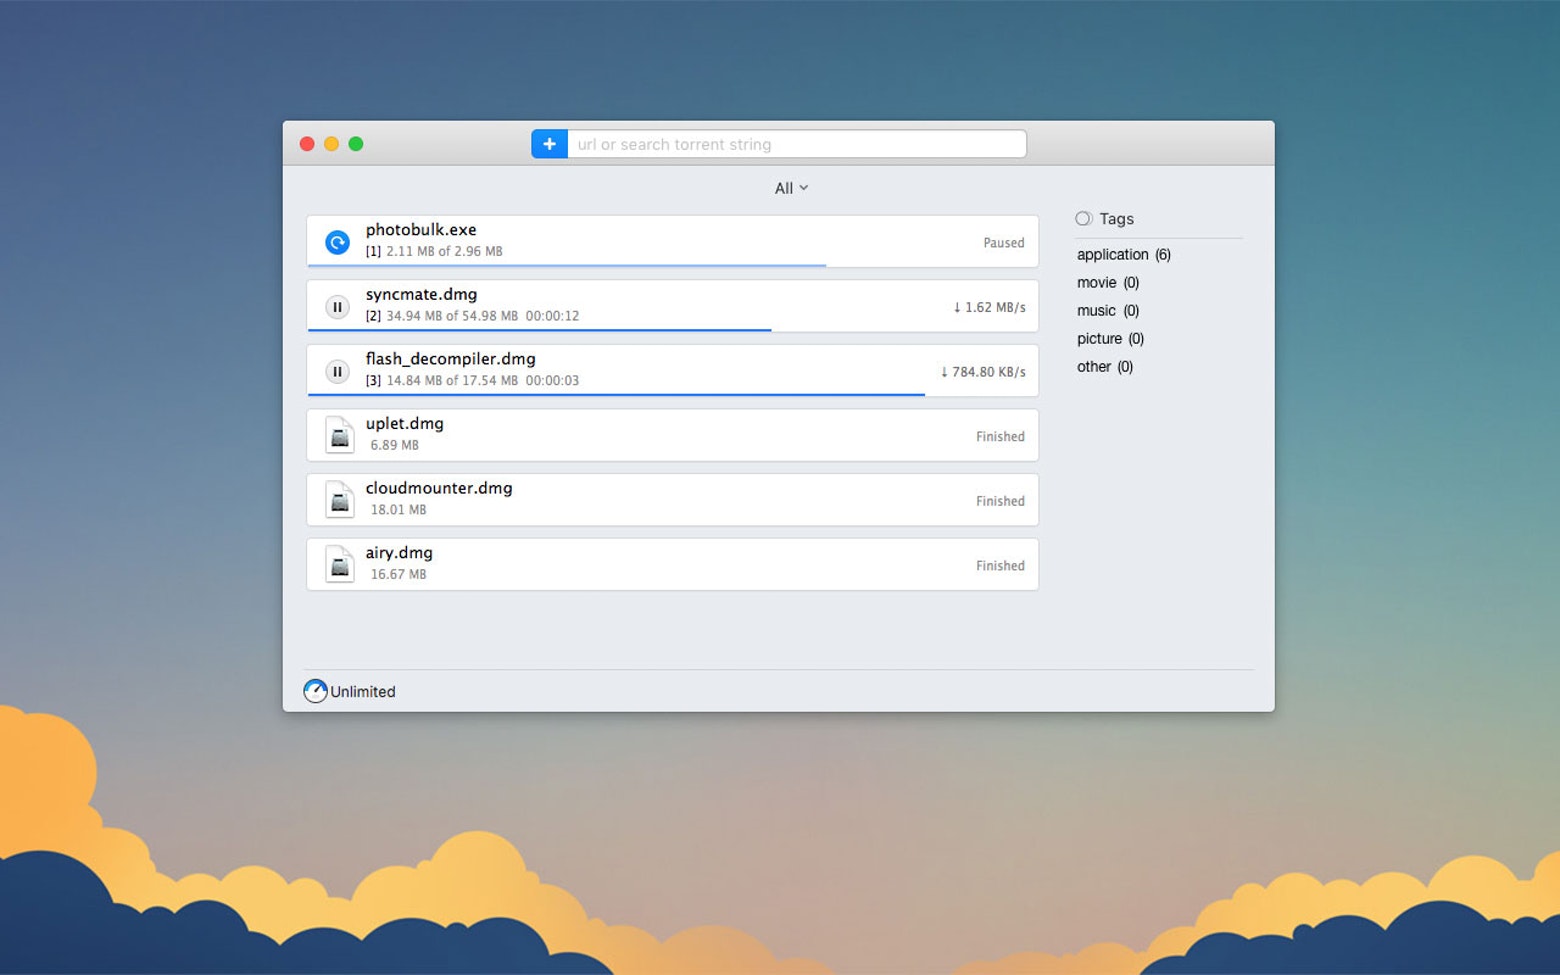Click the plus icon to add a torrent
The width and height of the screenshot is (1560, 975).
tap(549, 143)
